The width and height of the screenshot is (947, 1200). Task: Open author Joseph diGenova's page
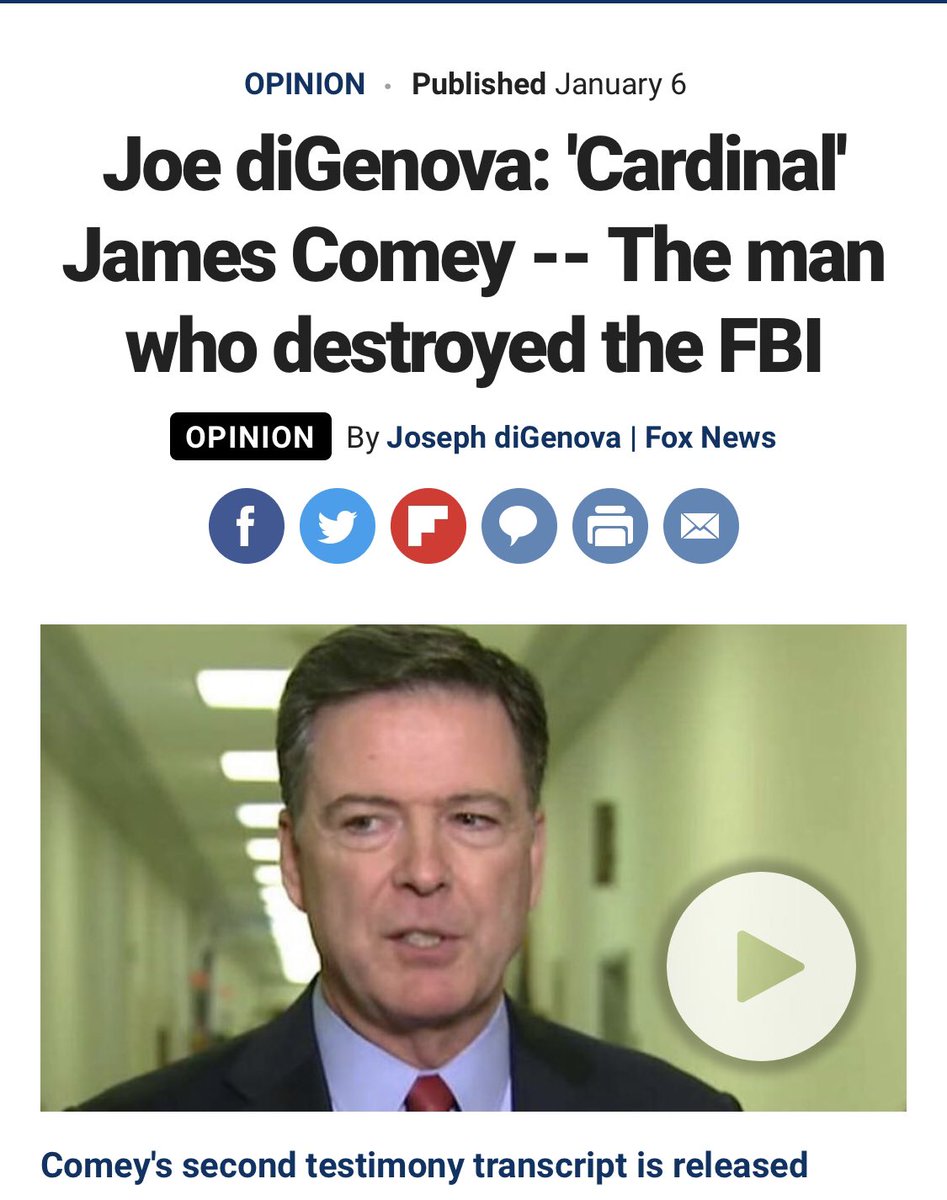click(x=503, y=437)
